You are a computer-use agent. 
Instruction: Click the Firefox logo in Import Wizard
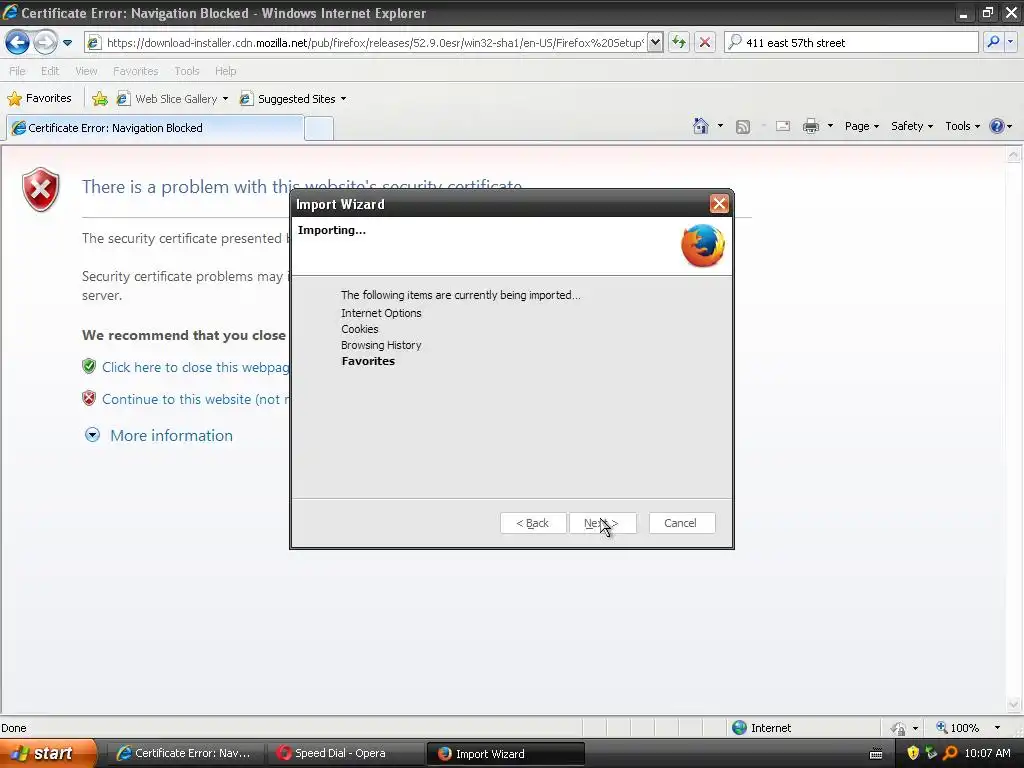pos(703,246)
